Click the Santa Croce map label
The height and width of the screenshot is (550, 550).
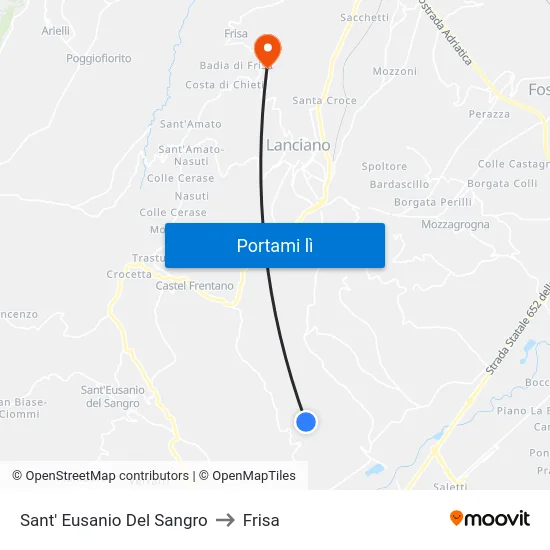324,101
